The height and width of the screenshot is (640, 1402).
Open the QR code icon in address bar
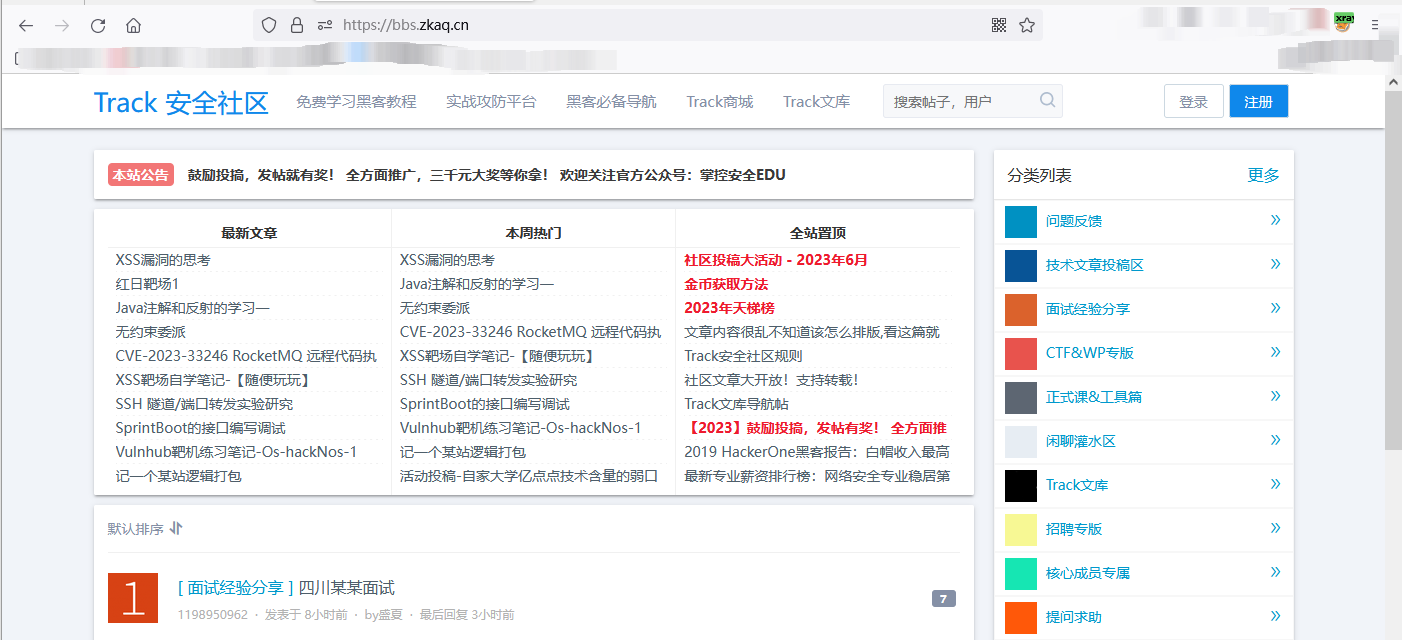(x=999, y=26)
